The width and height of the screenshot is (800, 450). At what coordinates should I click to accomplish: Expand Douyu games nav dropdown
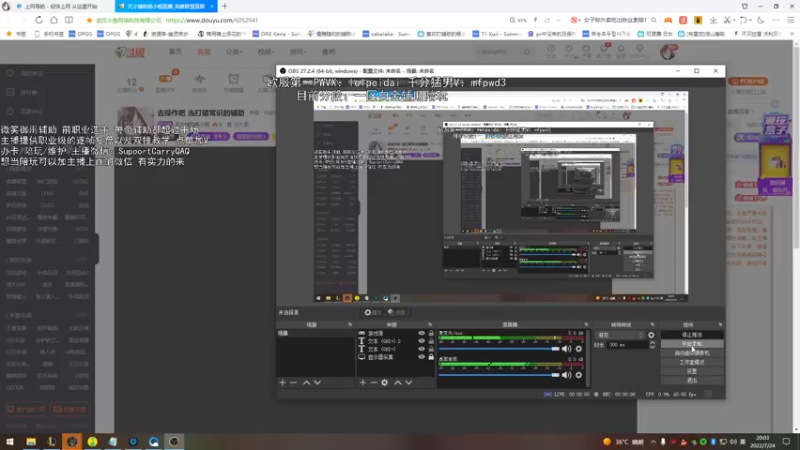(298, 52)
